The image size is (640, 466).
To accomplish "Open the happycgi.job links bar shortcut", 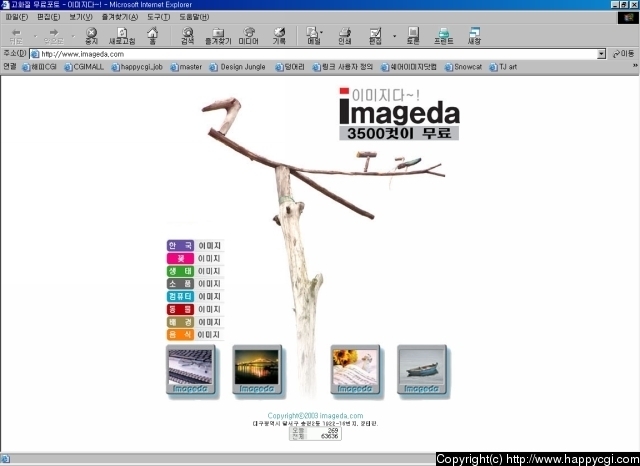I will [x=137, y=67].
